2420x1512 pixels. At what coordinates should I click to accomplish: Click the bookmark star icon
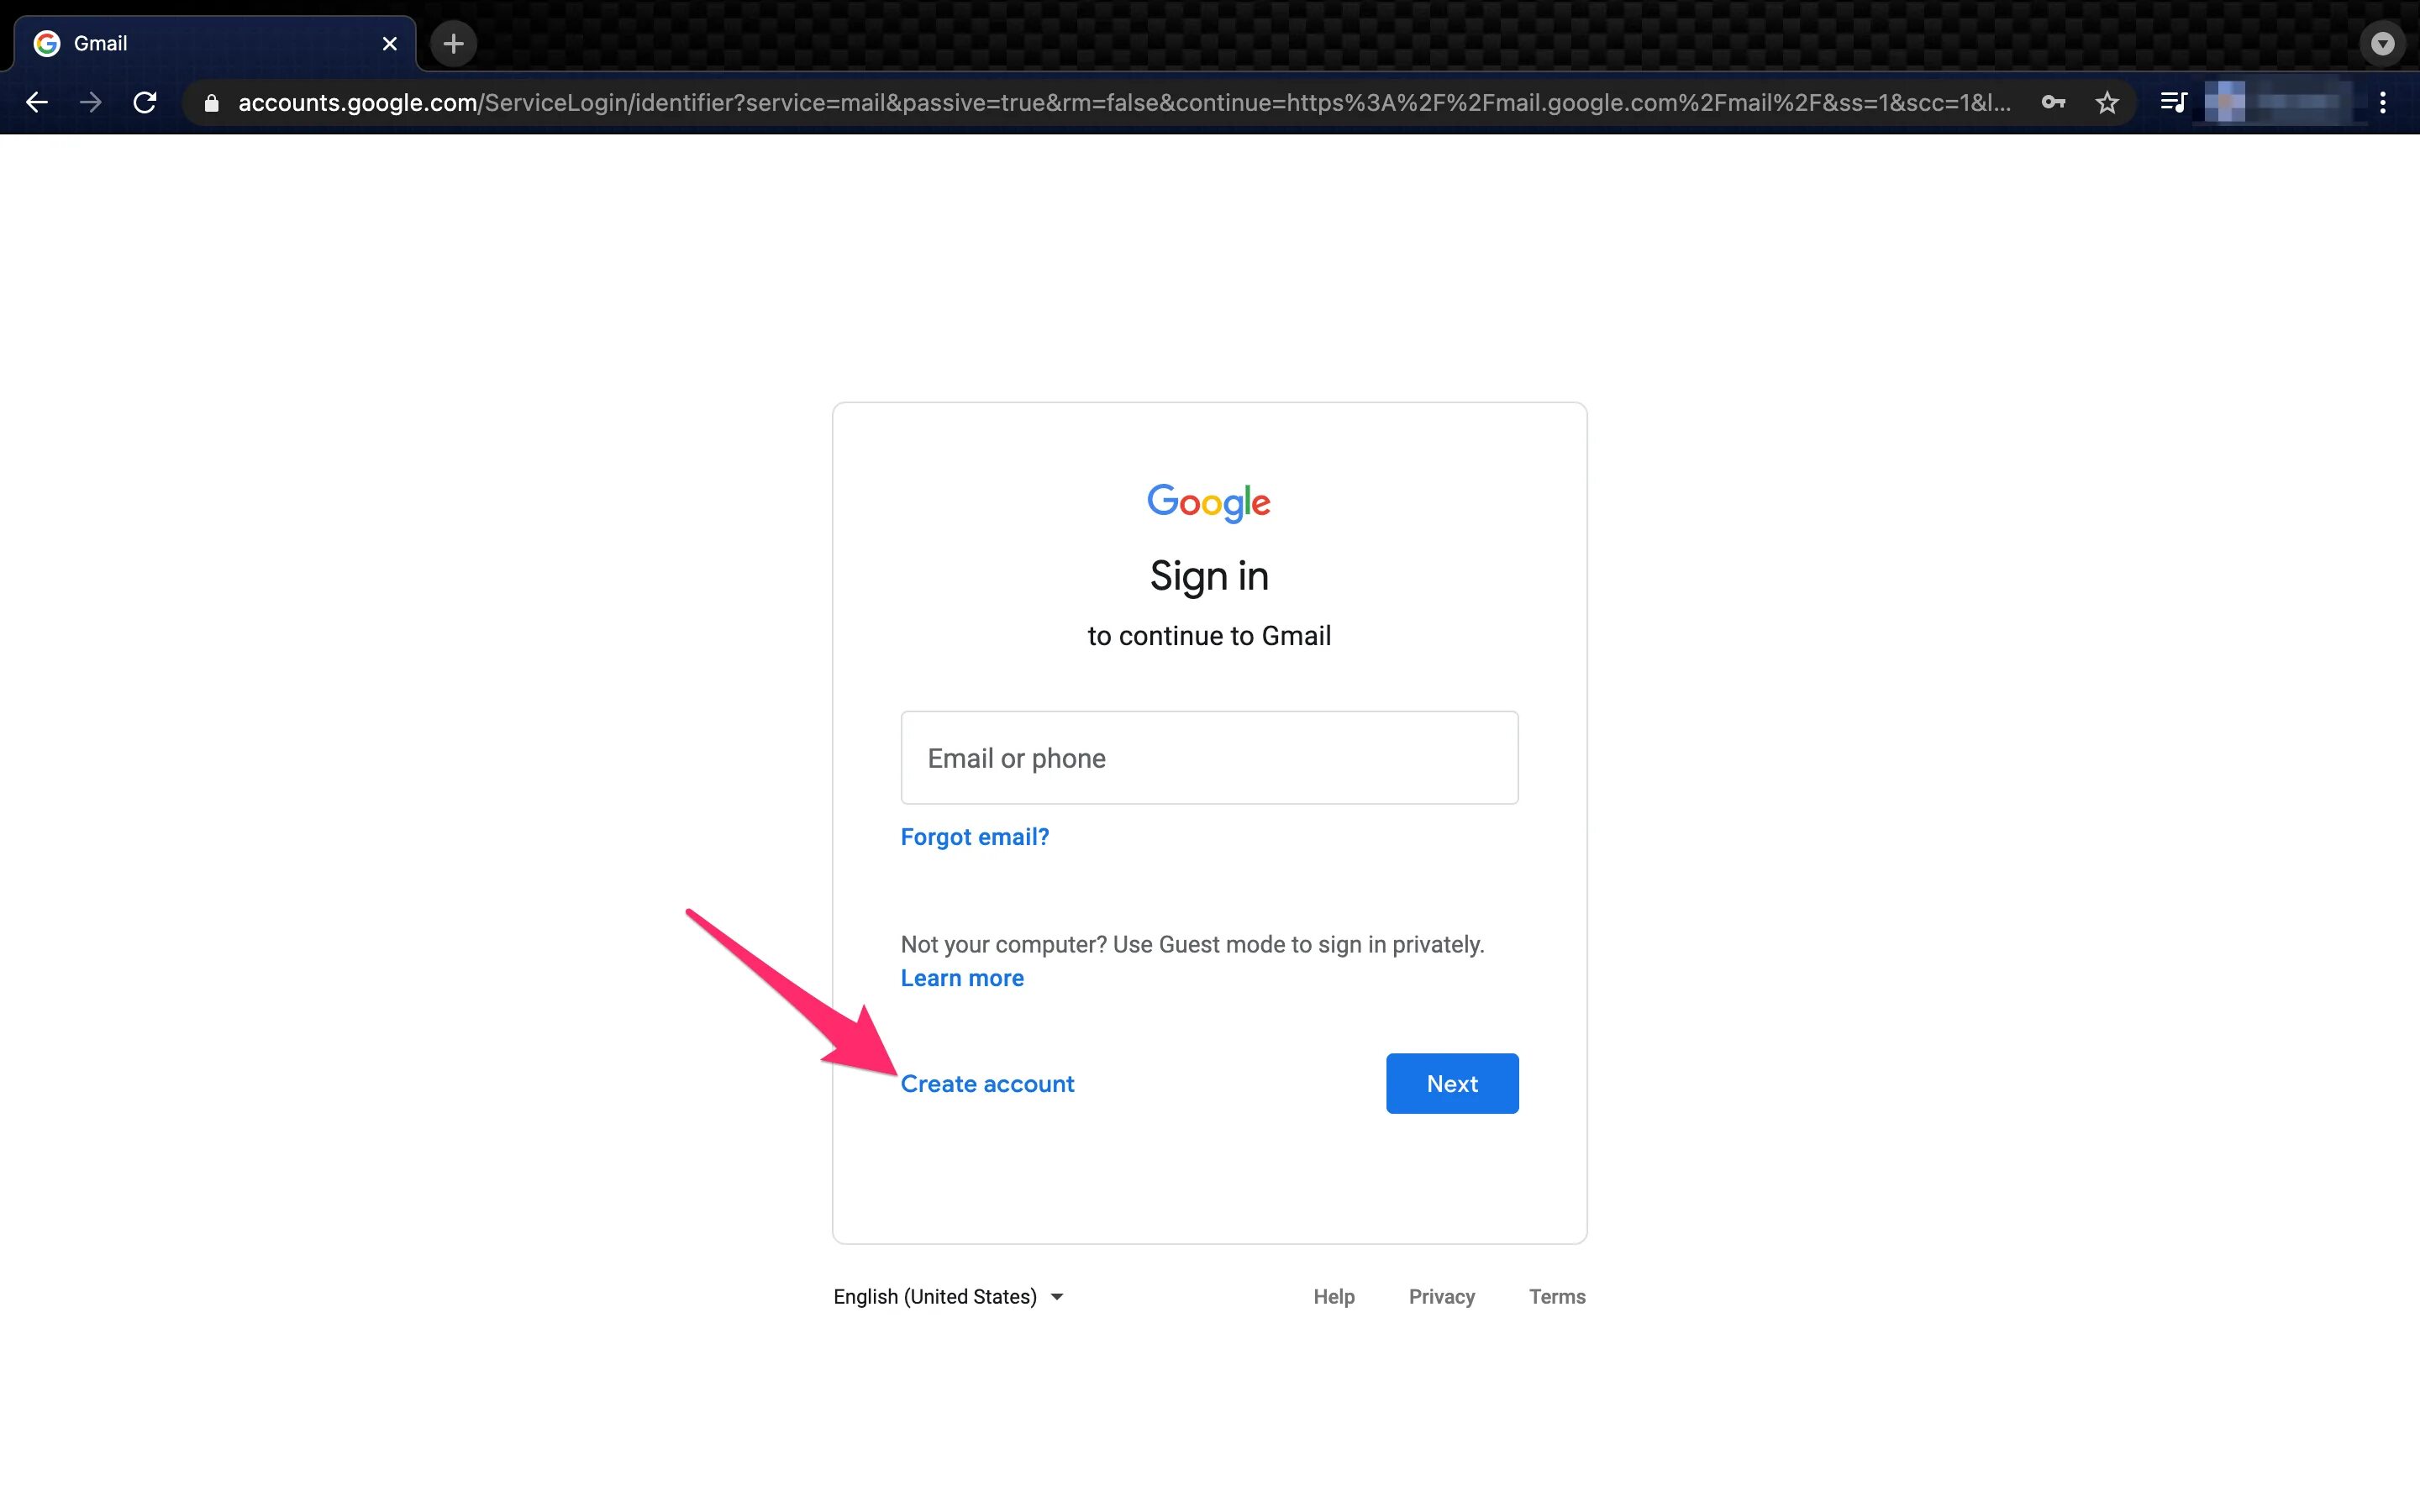(x=2107, y=101)
